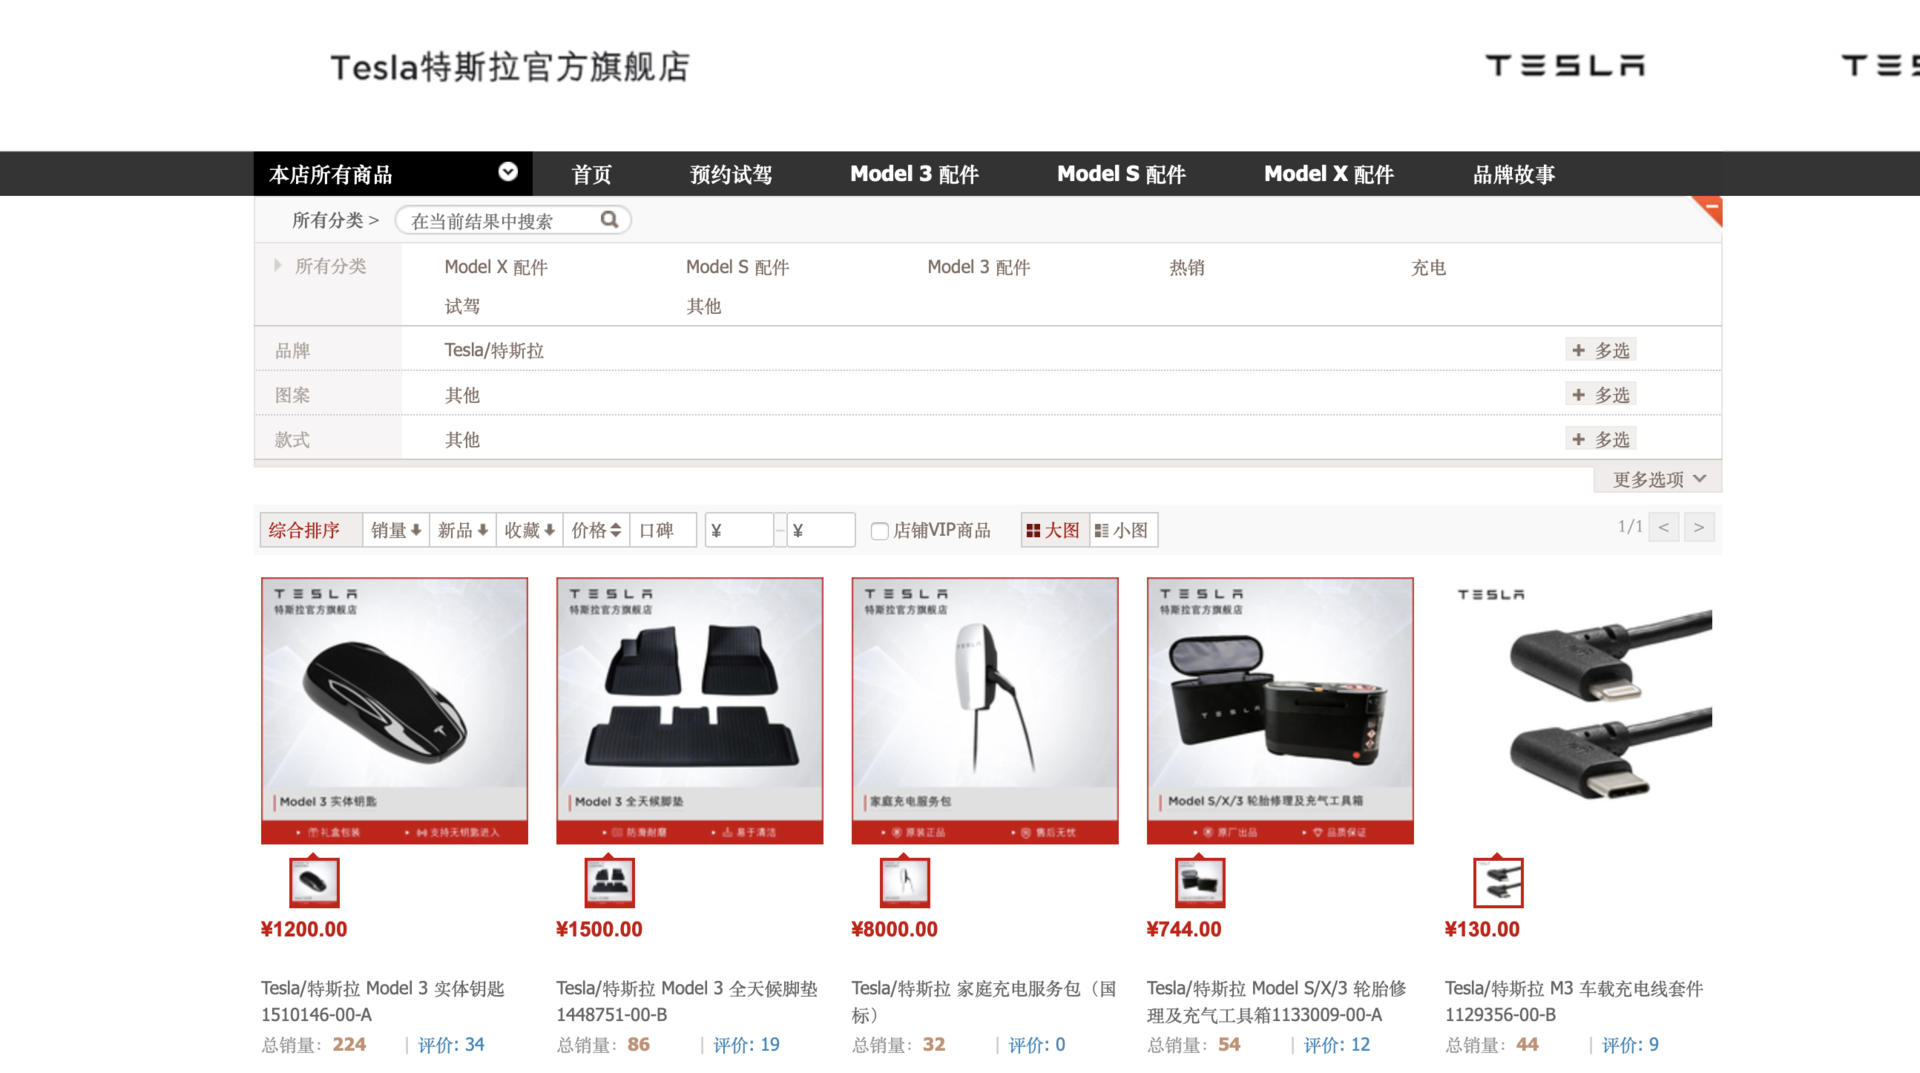Screen dimensions: 1920x1073
Task: Expand 更多选项 options
Action: [1658, 479]
